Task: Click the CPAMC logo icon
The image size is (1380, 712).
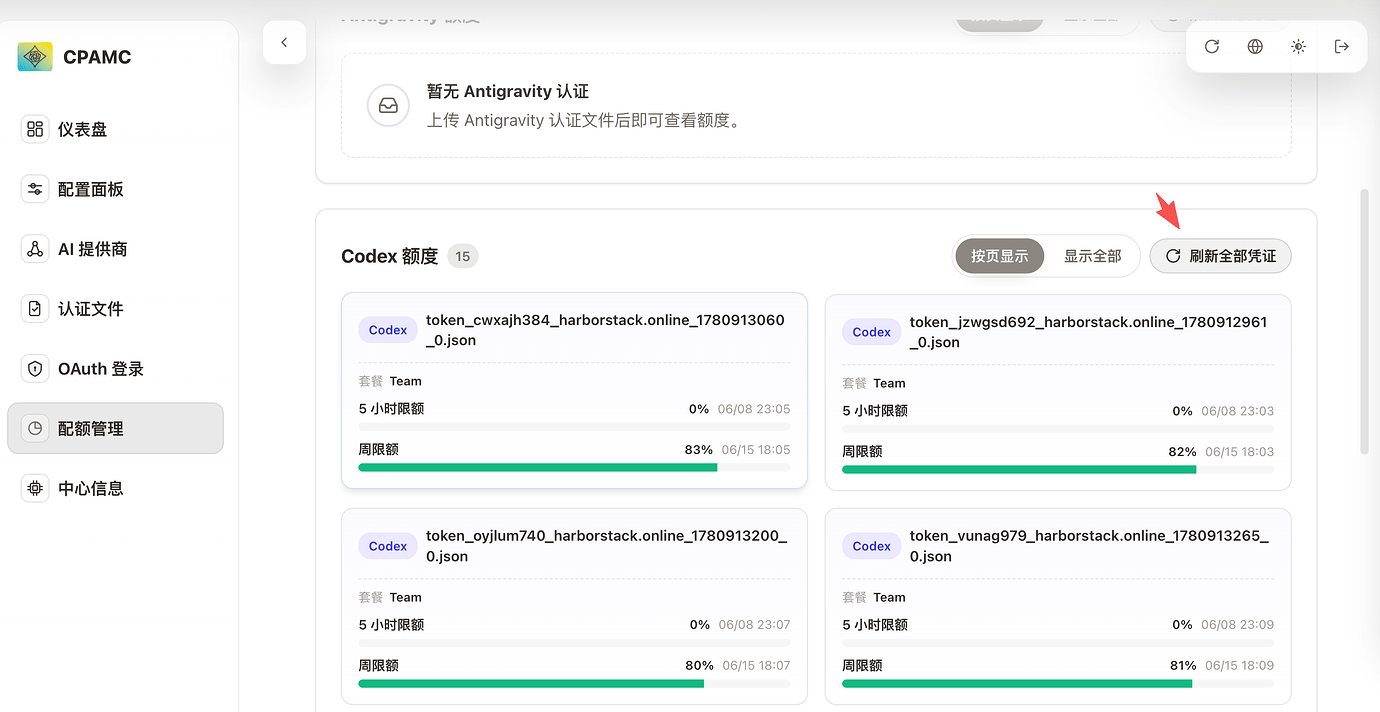Action: (x=35, y=57)
